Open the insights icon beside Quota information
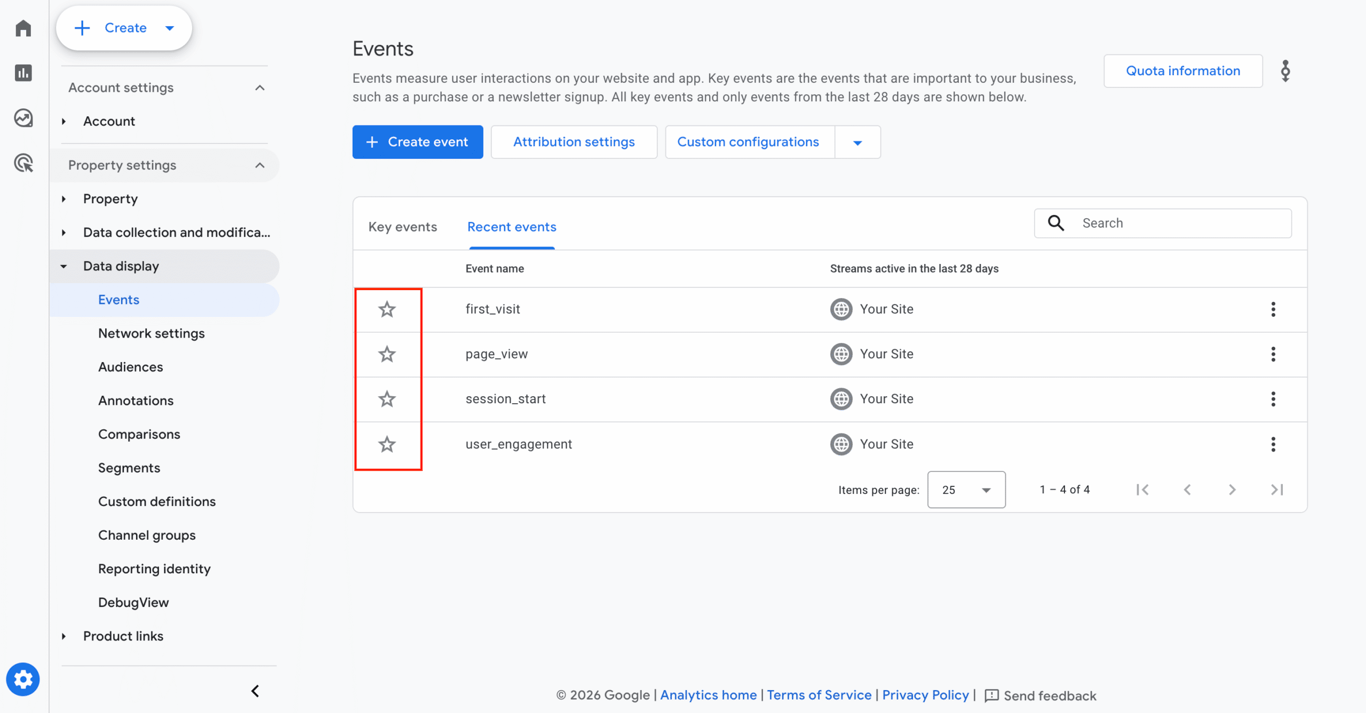The height and width of the screenshot is (713, 1366). pos(1285,70)
